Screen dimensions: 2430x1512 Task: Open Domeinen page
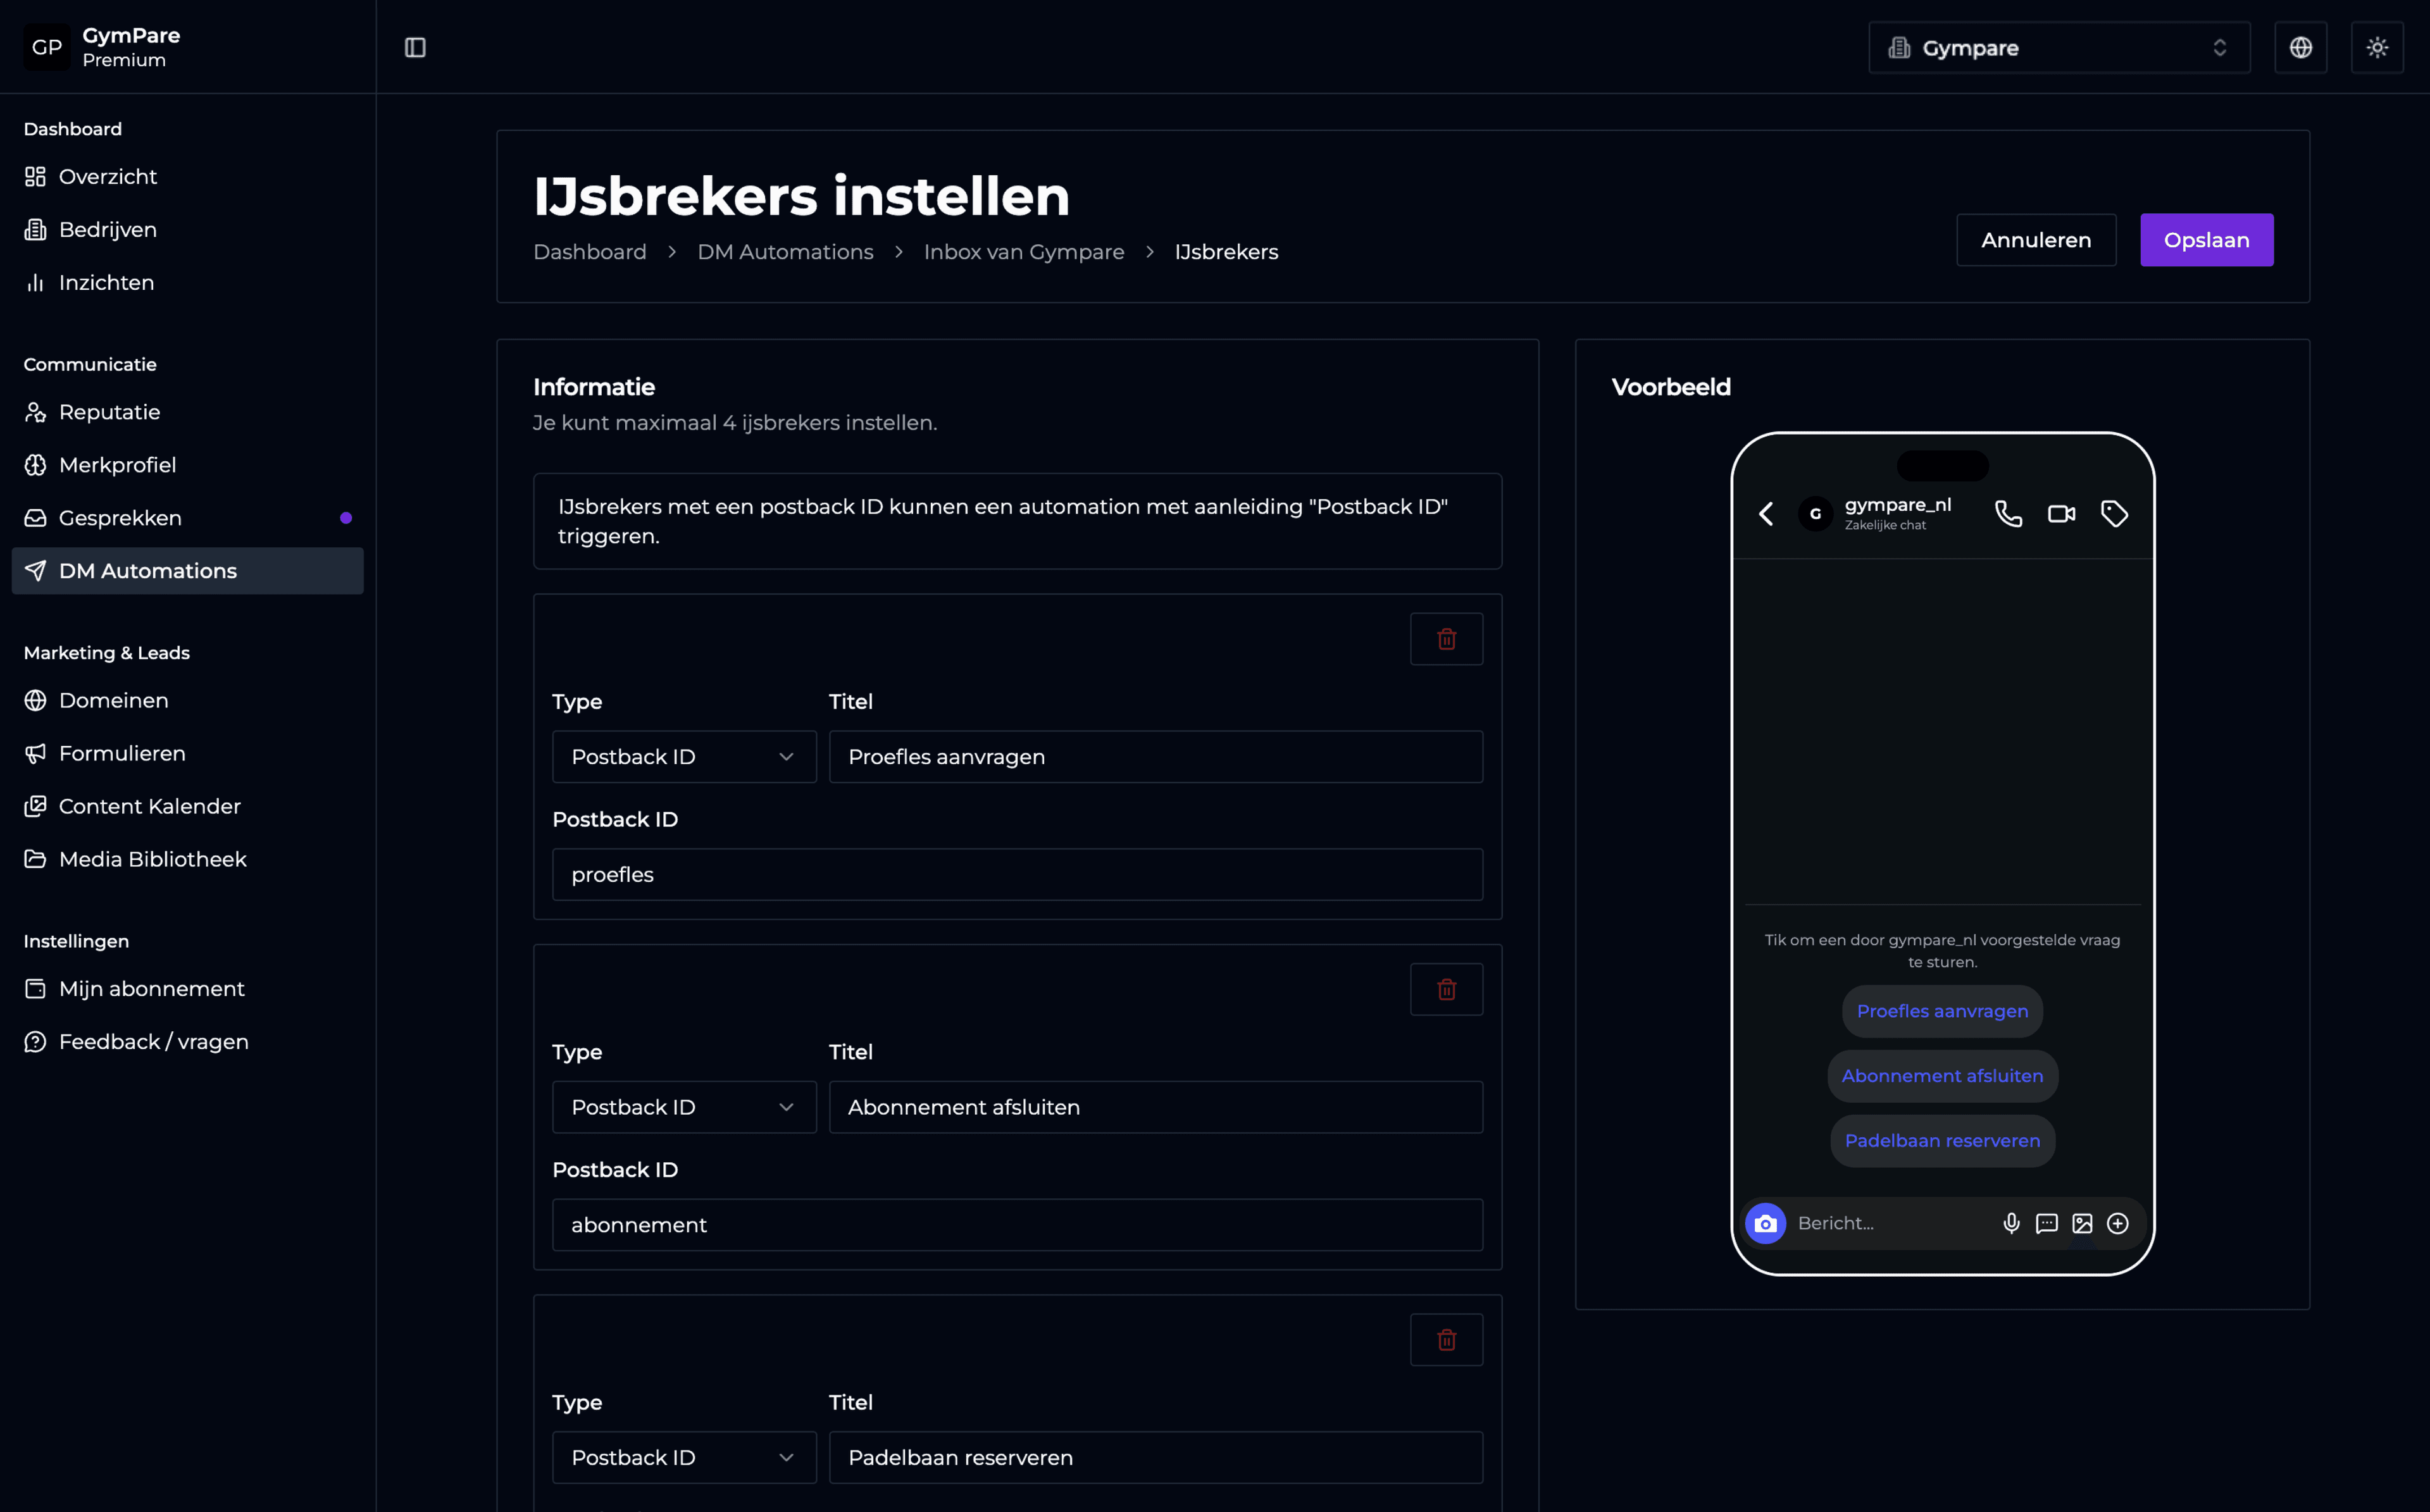point(187,700)
